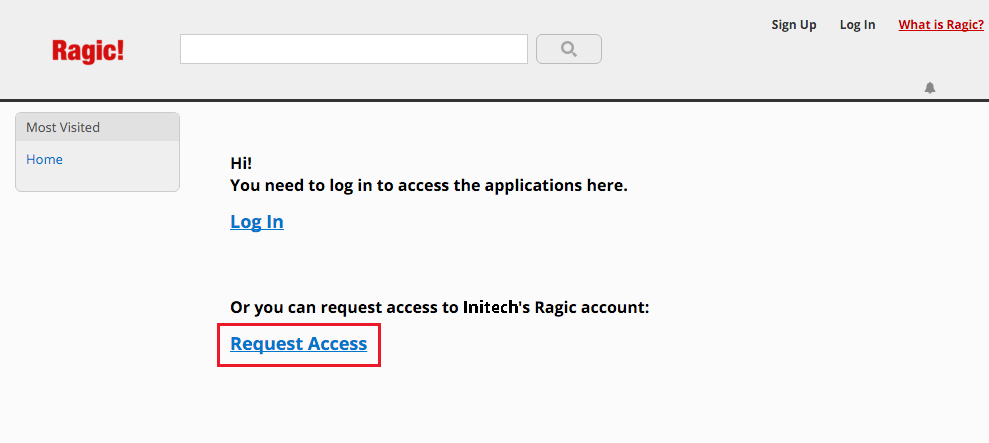Screen dimensions: 989x443
Task: Click the Request Access link
Action: (x=298, y=343)
